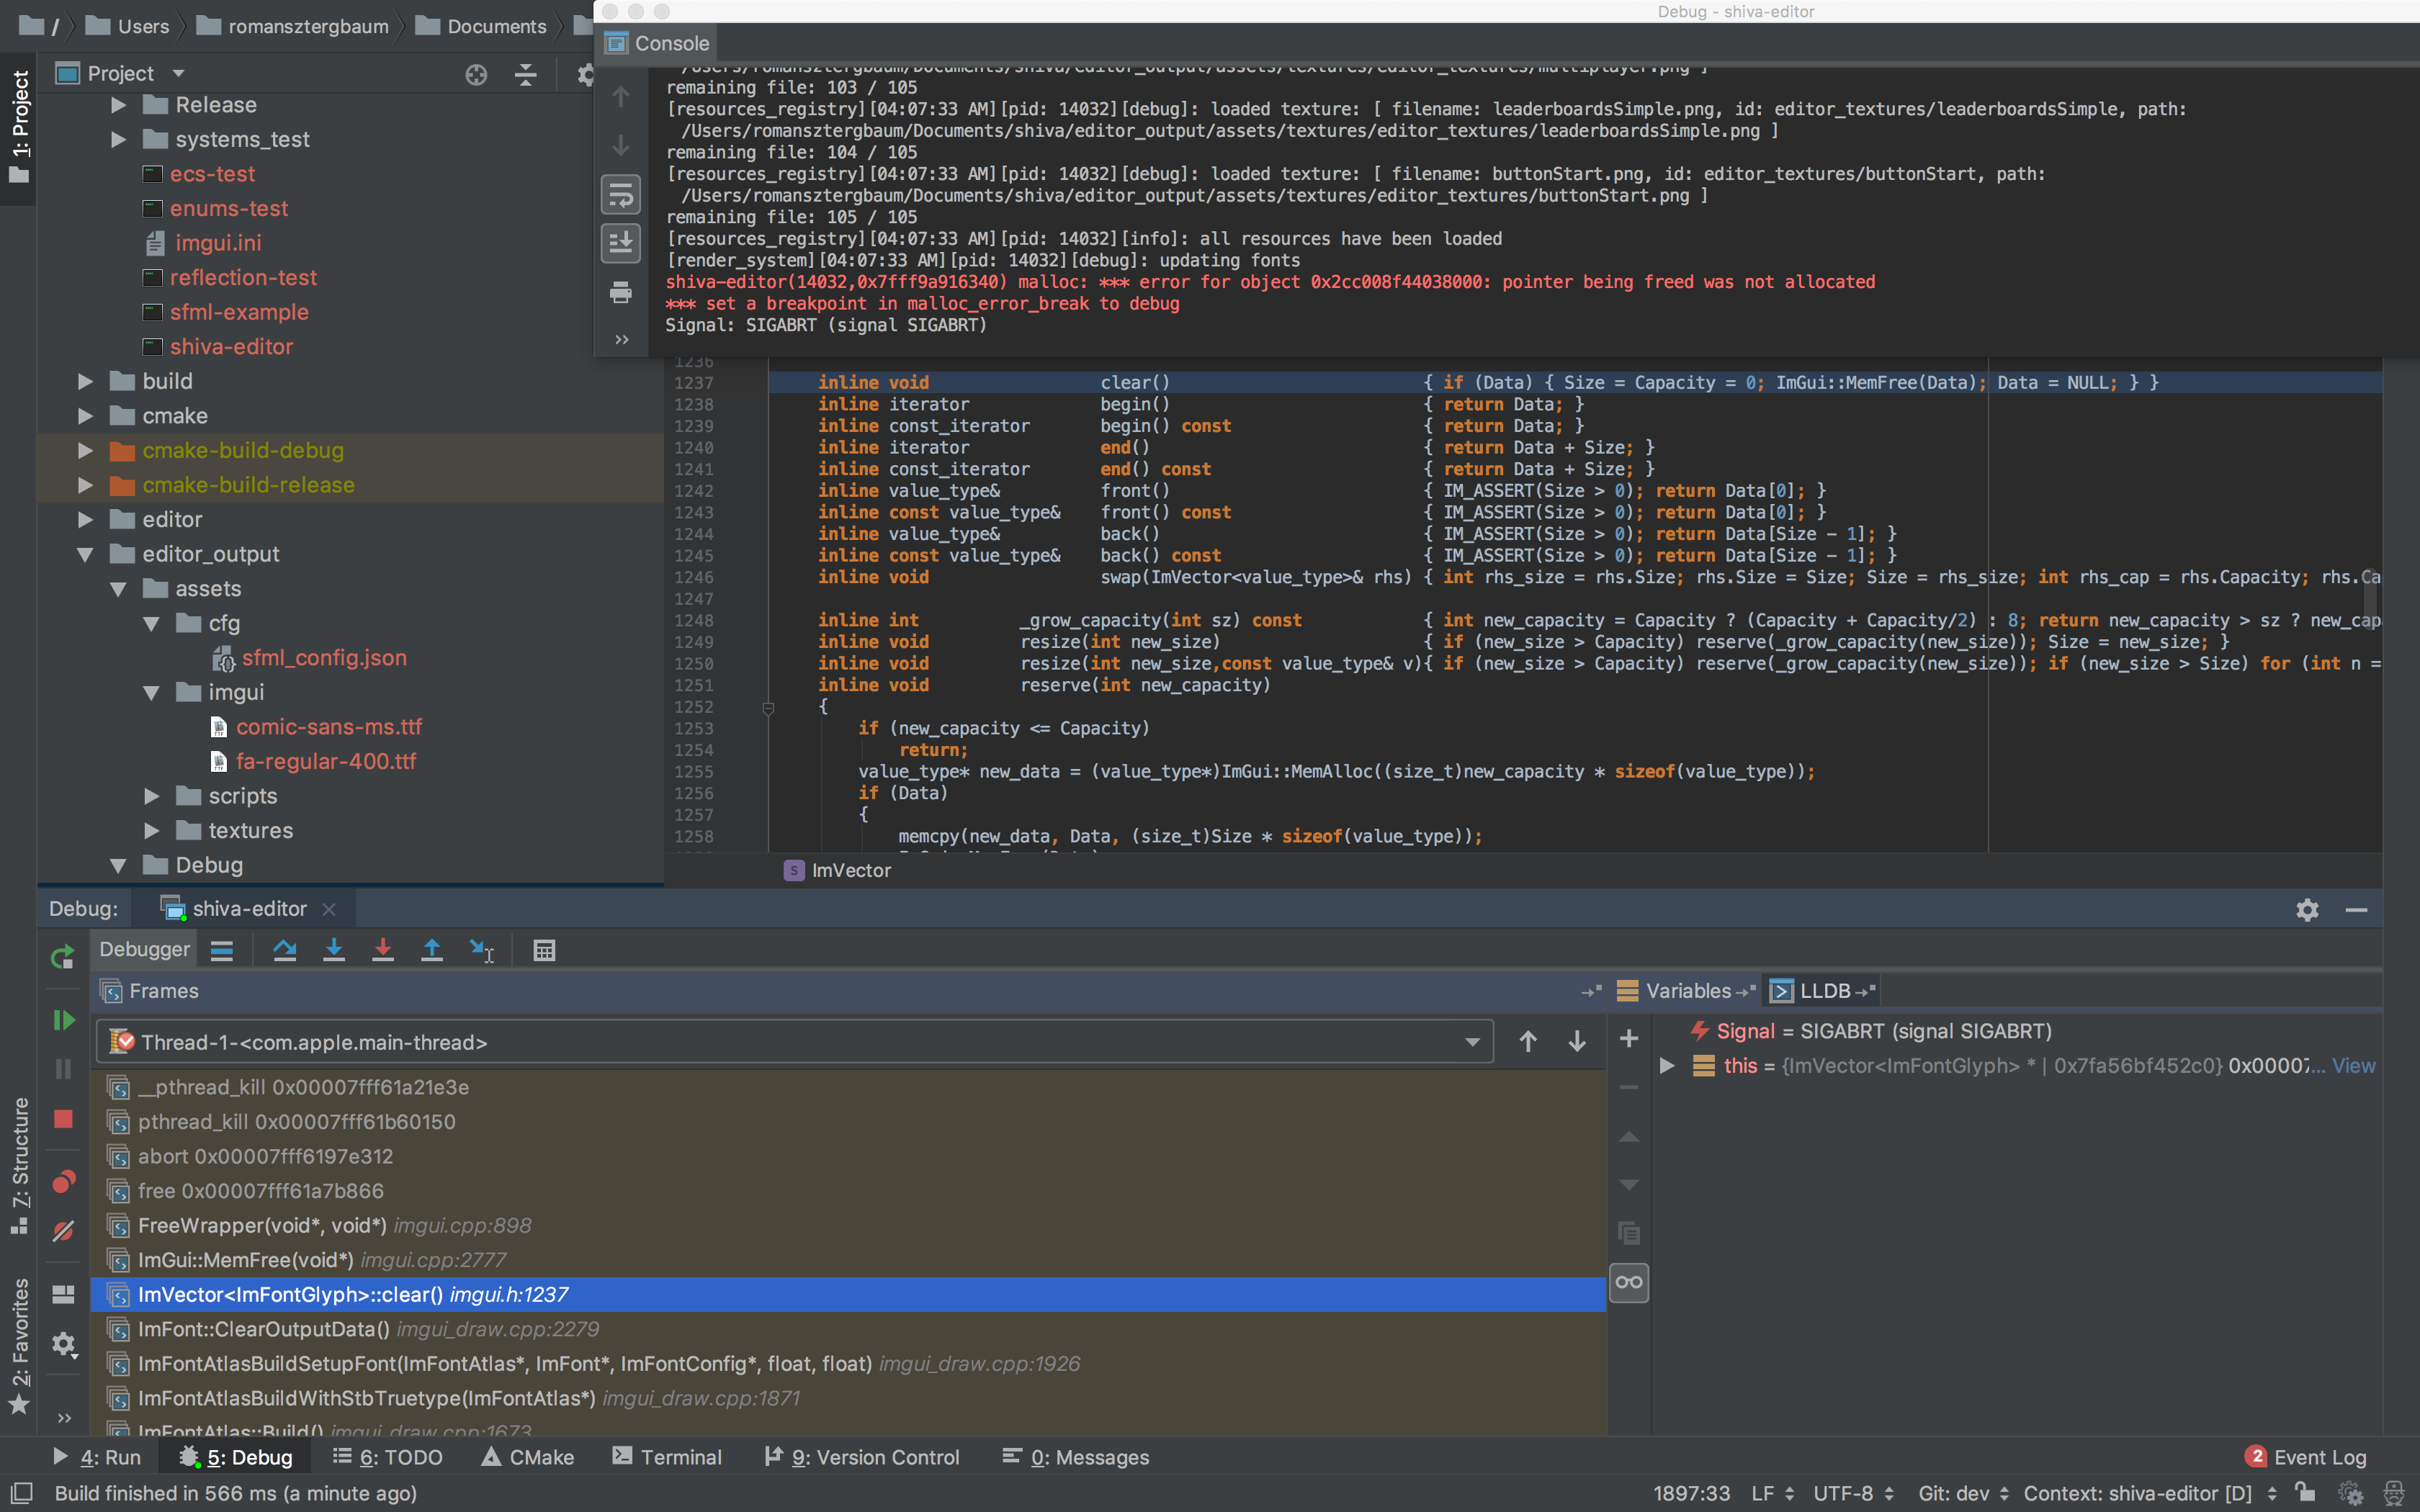Open the Event Log
2420x1512 pixels.
point(2306,1457)
